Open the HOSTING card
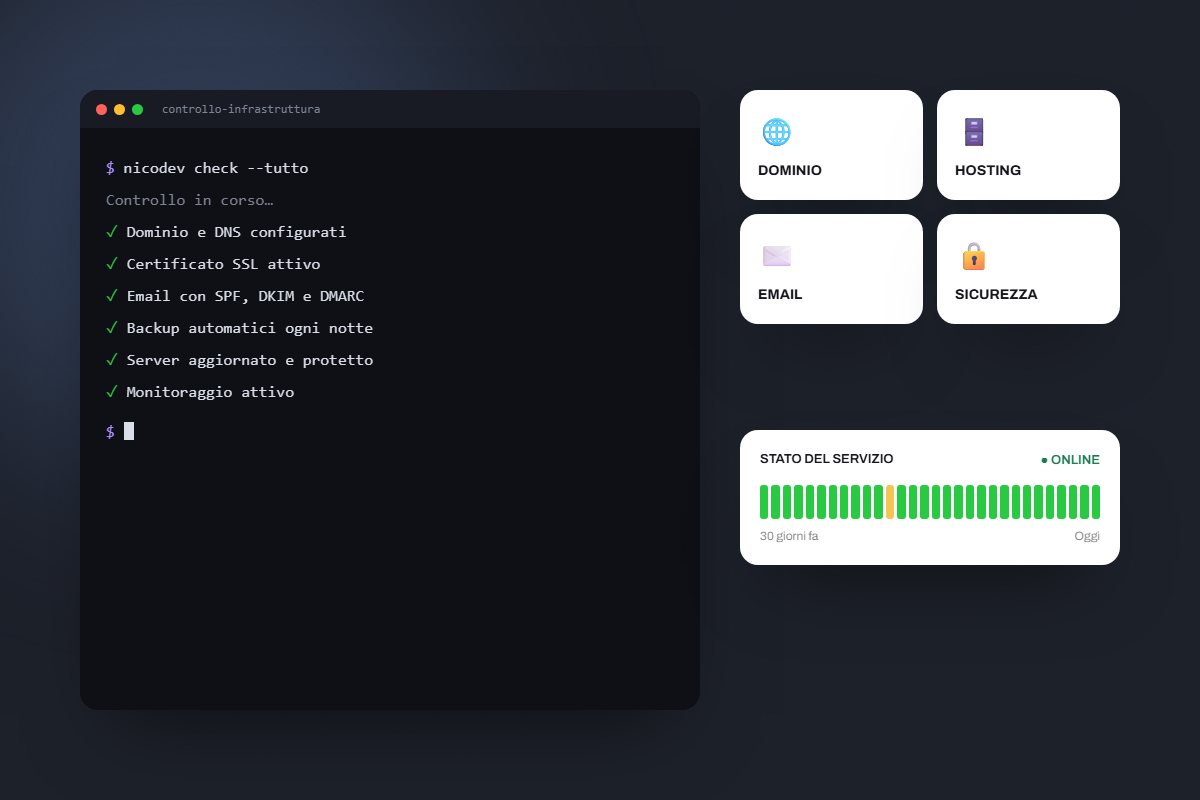The height and width of the screenshot is (800, 1200). [x=1028, y=145]
